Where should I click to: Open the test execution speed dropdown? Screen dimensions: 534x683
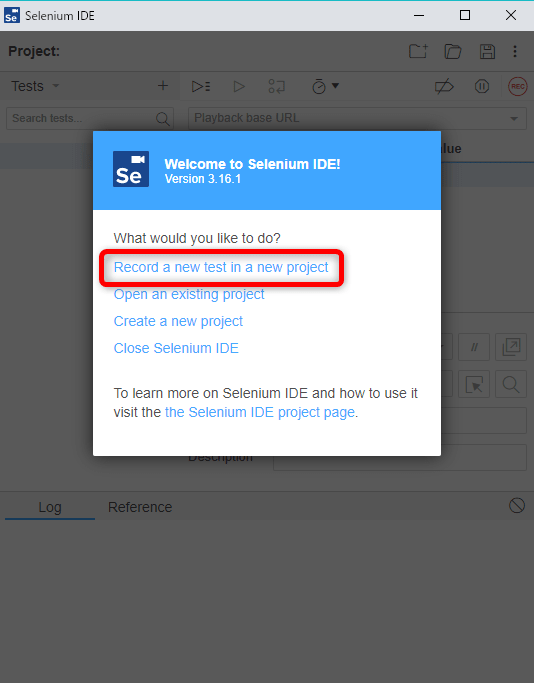[325, 86]
